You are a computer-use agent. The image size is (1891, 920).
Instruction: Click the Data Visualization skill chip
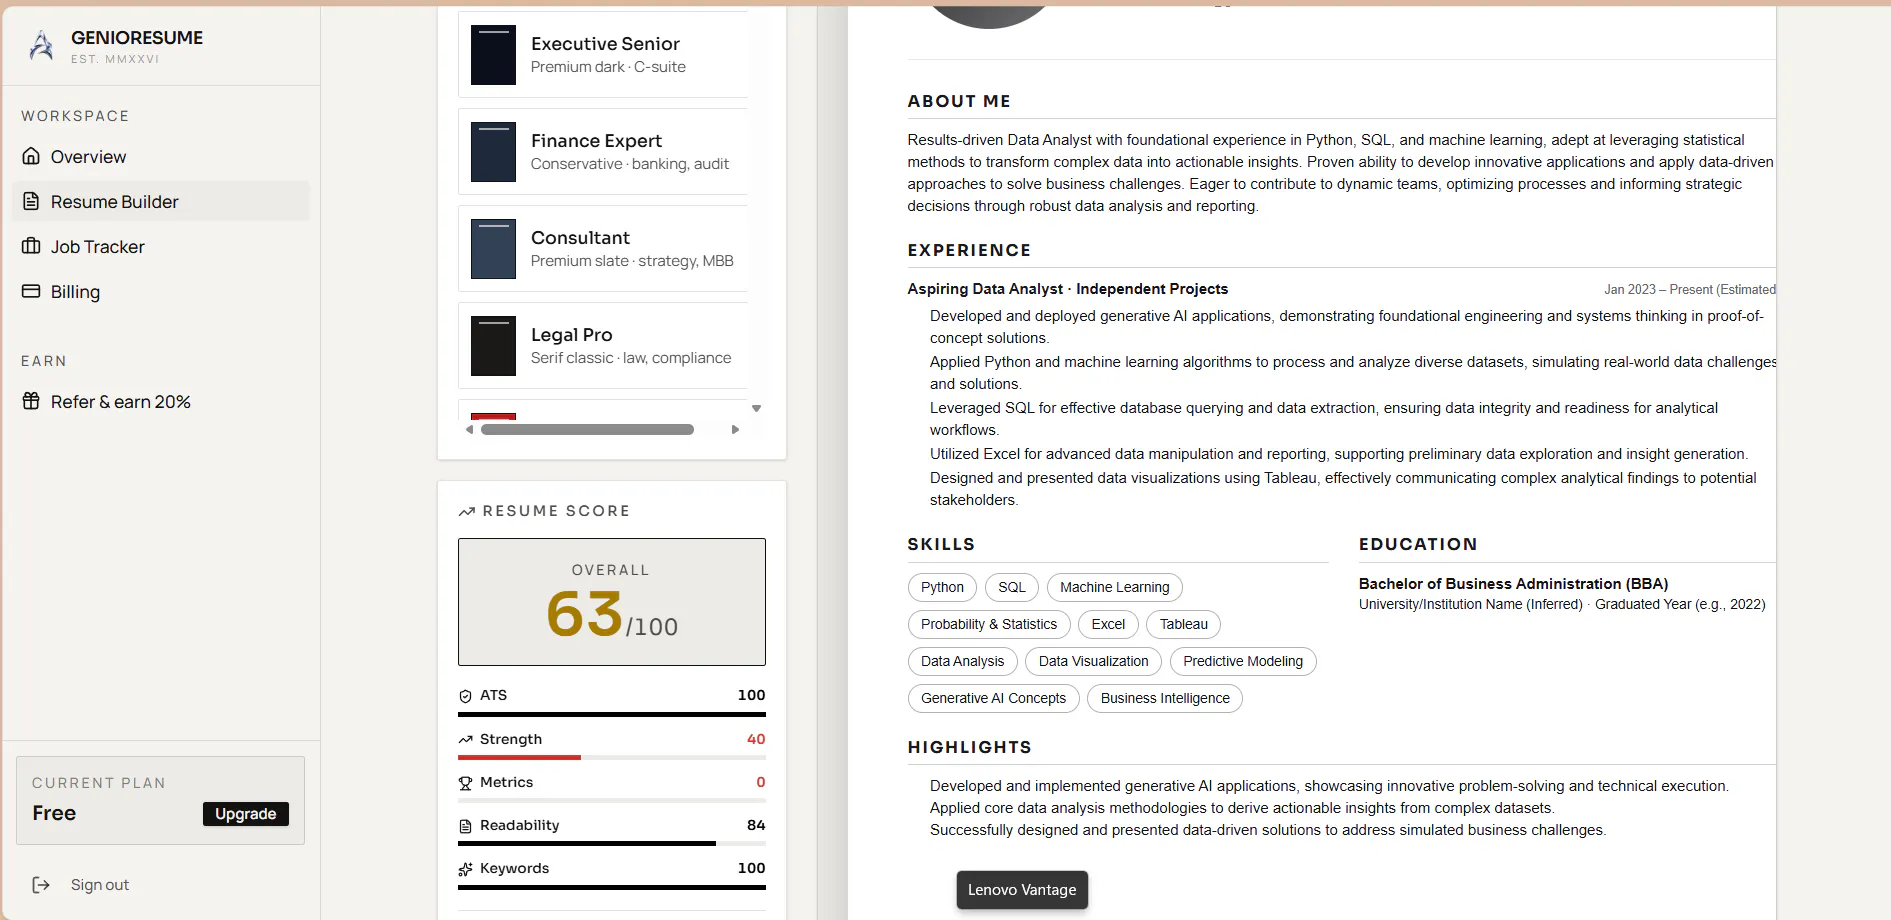tap(1094, 662)
